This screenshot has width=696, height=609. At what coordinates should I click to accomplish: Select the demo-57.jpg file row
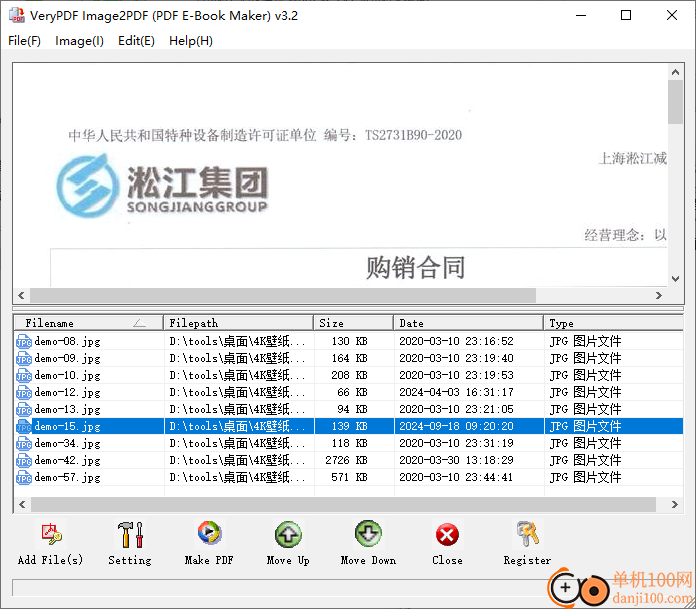click(348, 477)
